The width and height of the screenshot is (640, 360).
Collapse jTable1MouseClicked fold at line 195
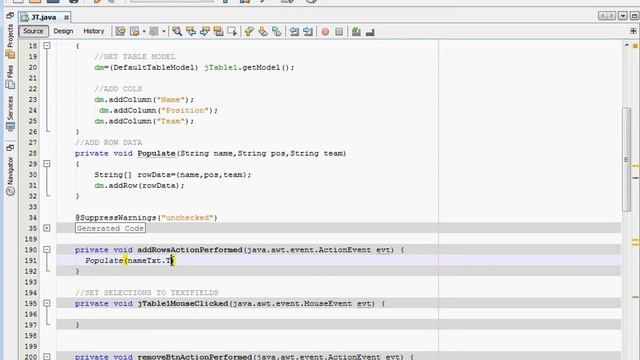[x=47, y=303]
